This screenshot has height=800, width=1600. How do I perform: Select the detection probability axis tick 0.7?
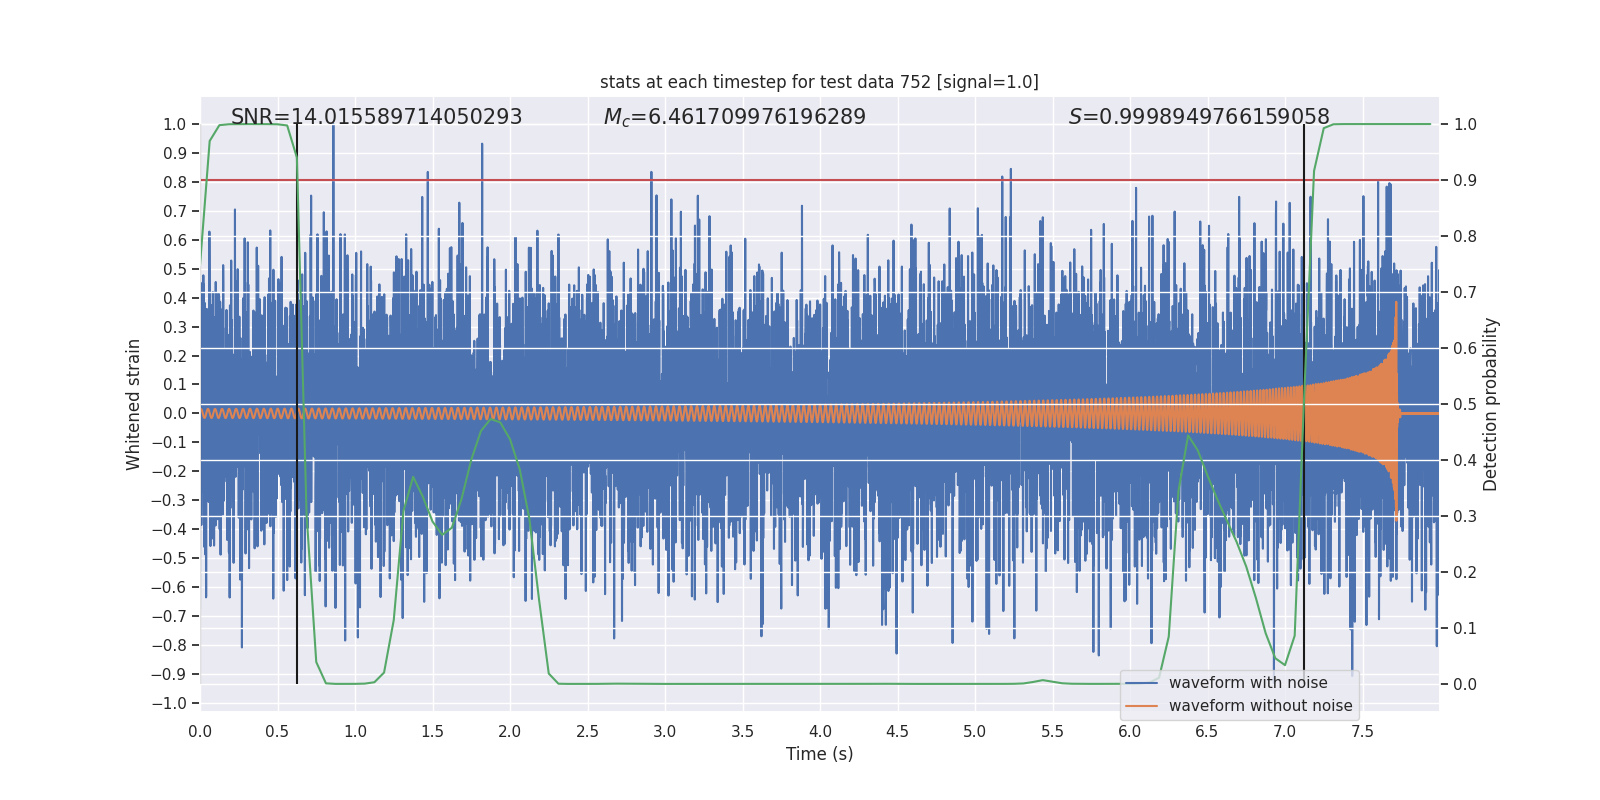coord(1465,293)
